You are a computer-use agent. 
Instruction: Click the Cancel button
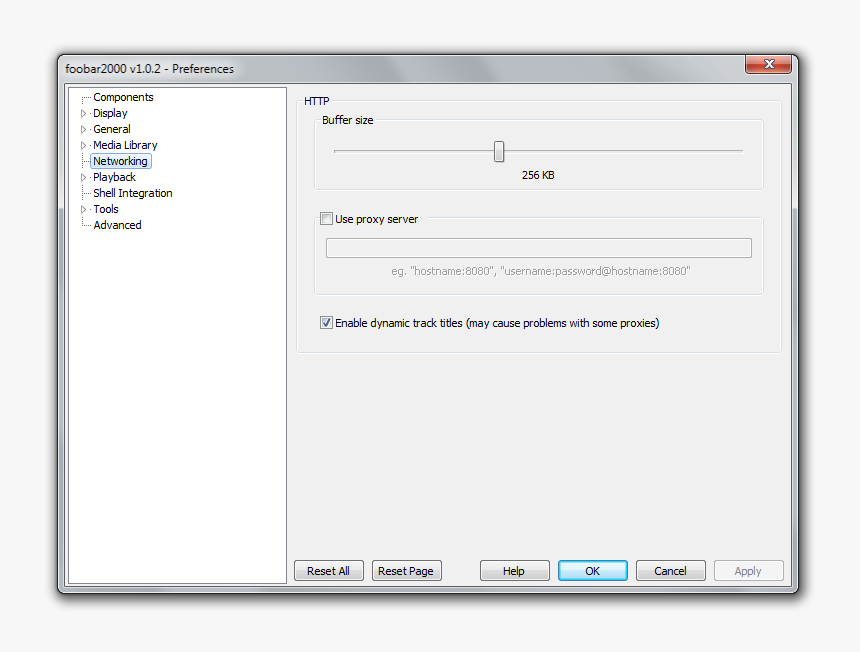click(670, 571)
